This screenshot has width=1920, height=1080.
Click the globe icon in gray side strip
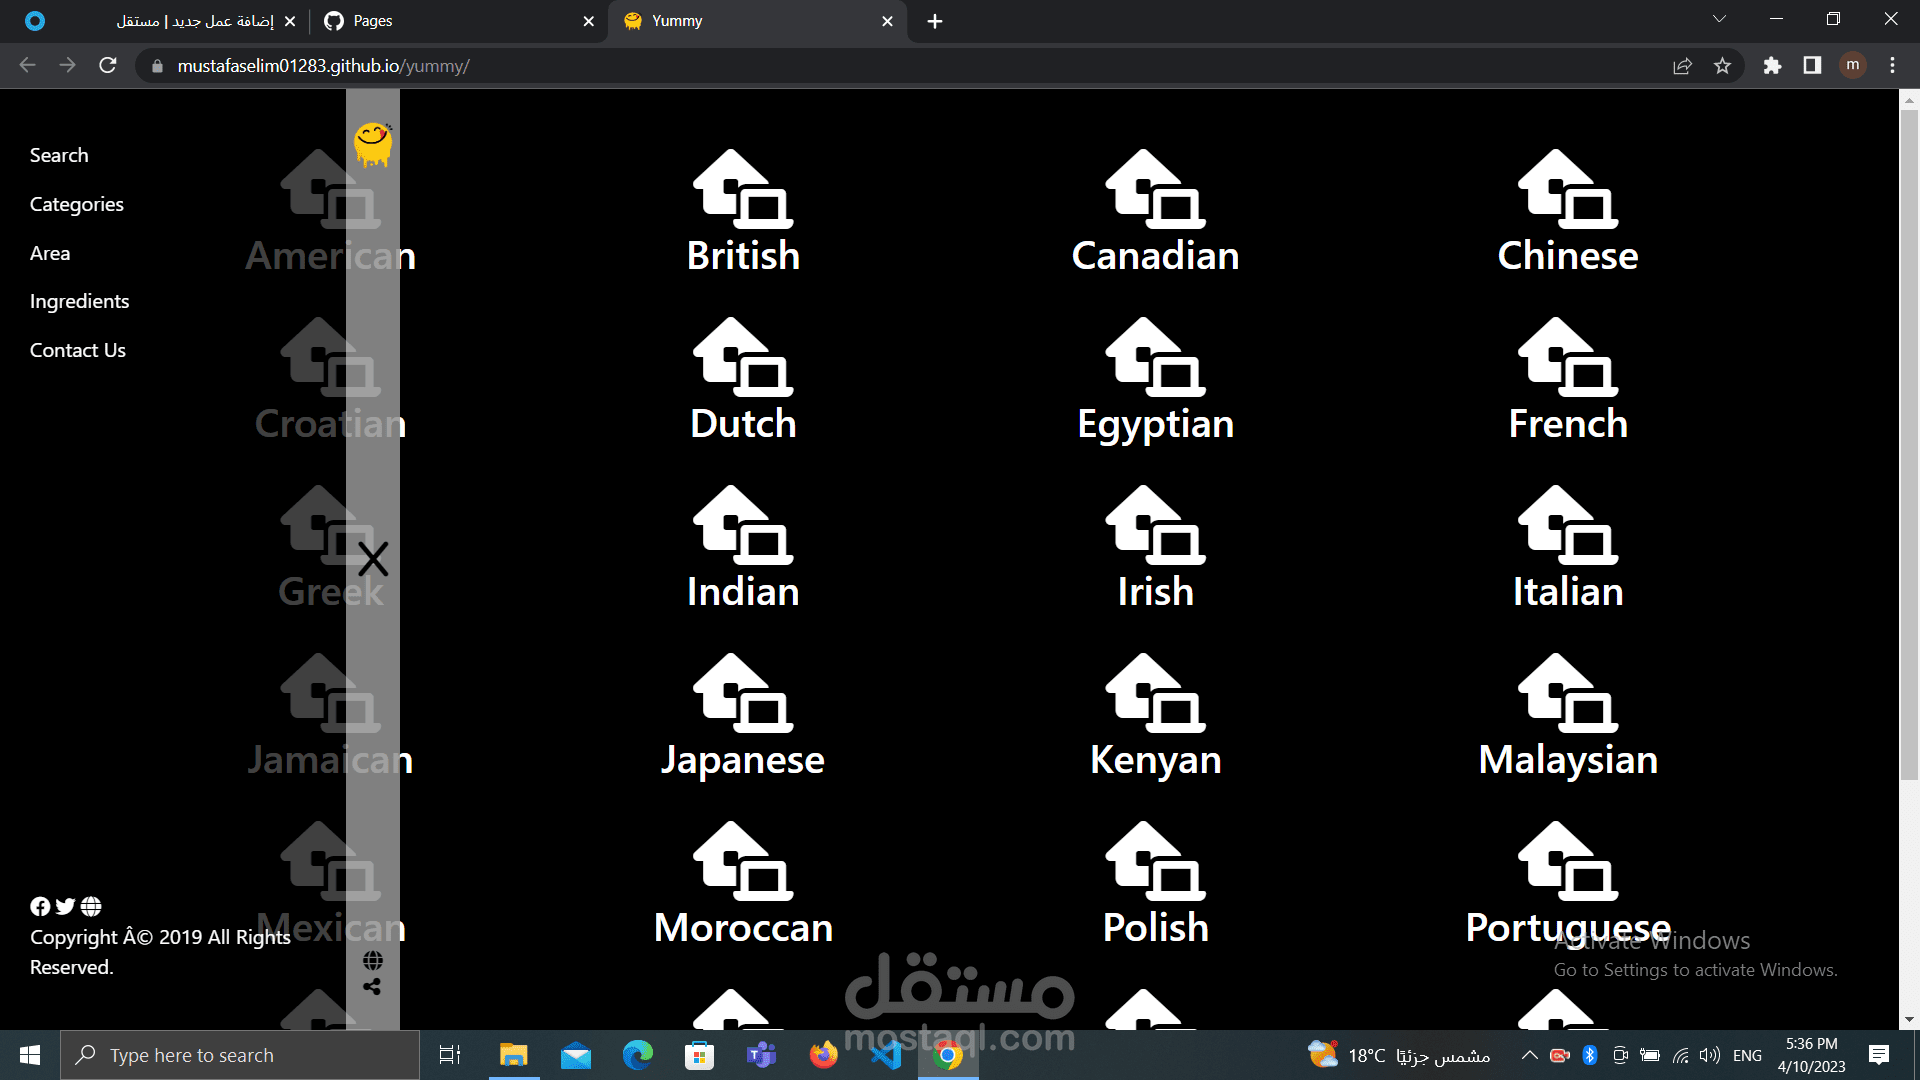pos(373,961)
